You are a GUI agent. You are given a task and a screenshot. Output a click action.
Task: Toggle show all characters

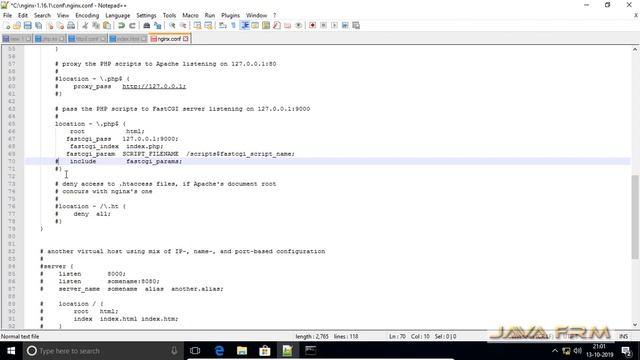[233, 25]
